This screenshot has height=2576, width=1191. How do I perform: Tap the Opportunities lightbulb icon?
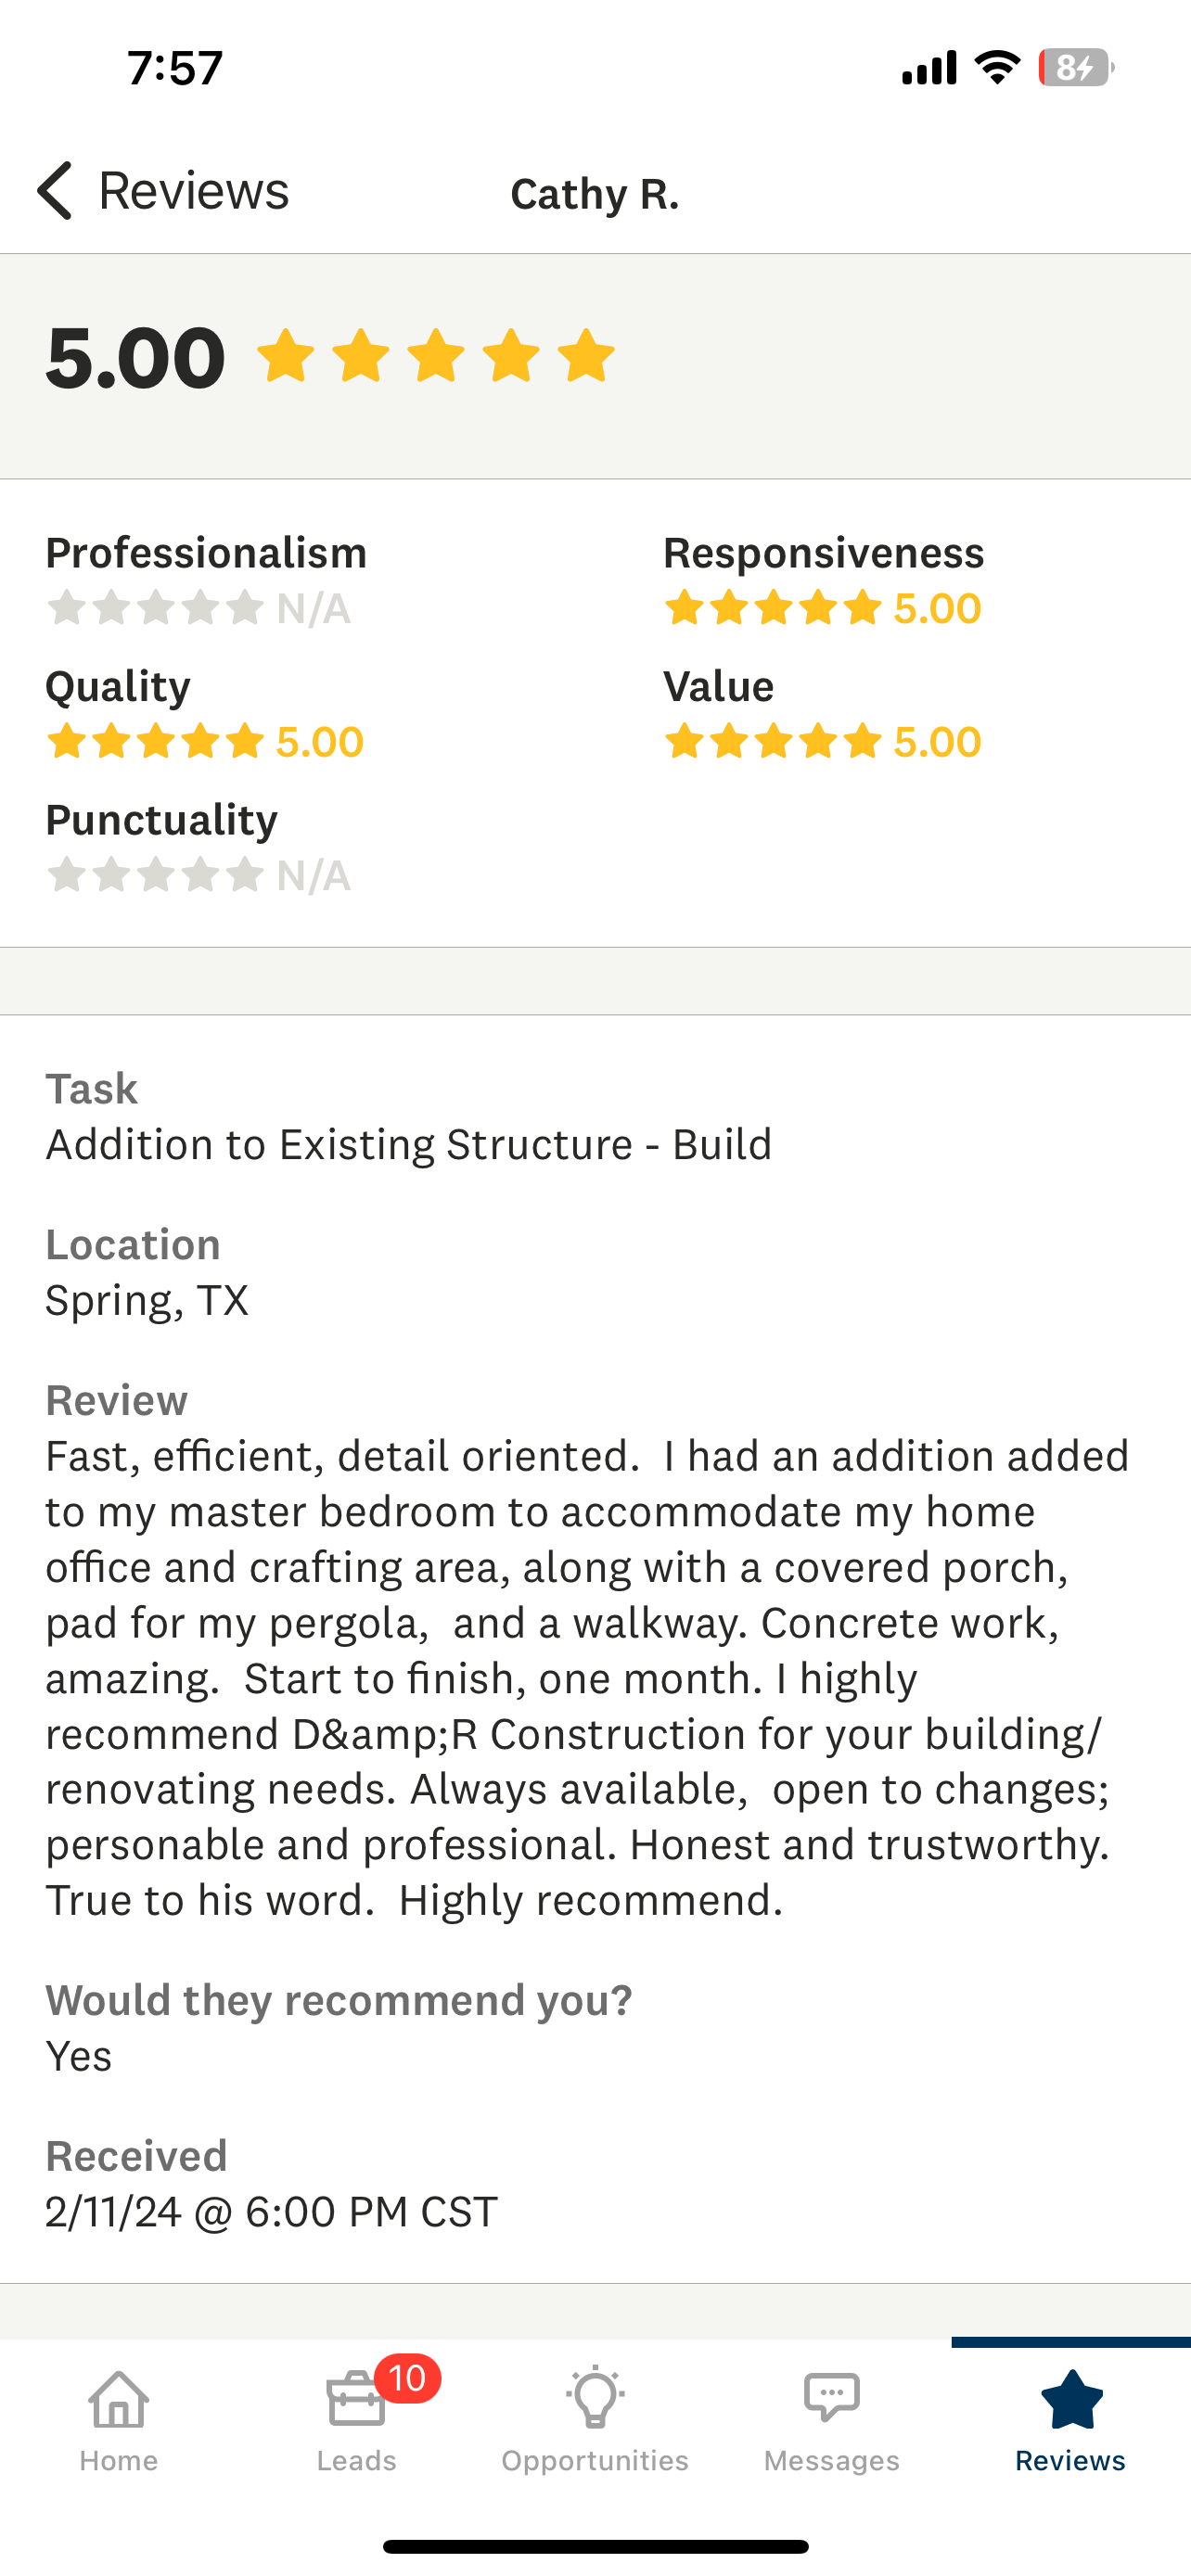(x=595, y=2397)
